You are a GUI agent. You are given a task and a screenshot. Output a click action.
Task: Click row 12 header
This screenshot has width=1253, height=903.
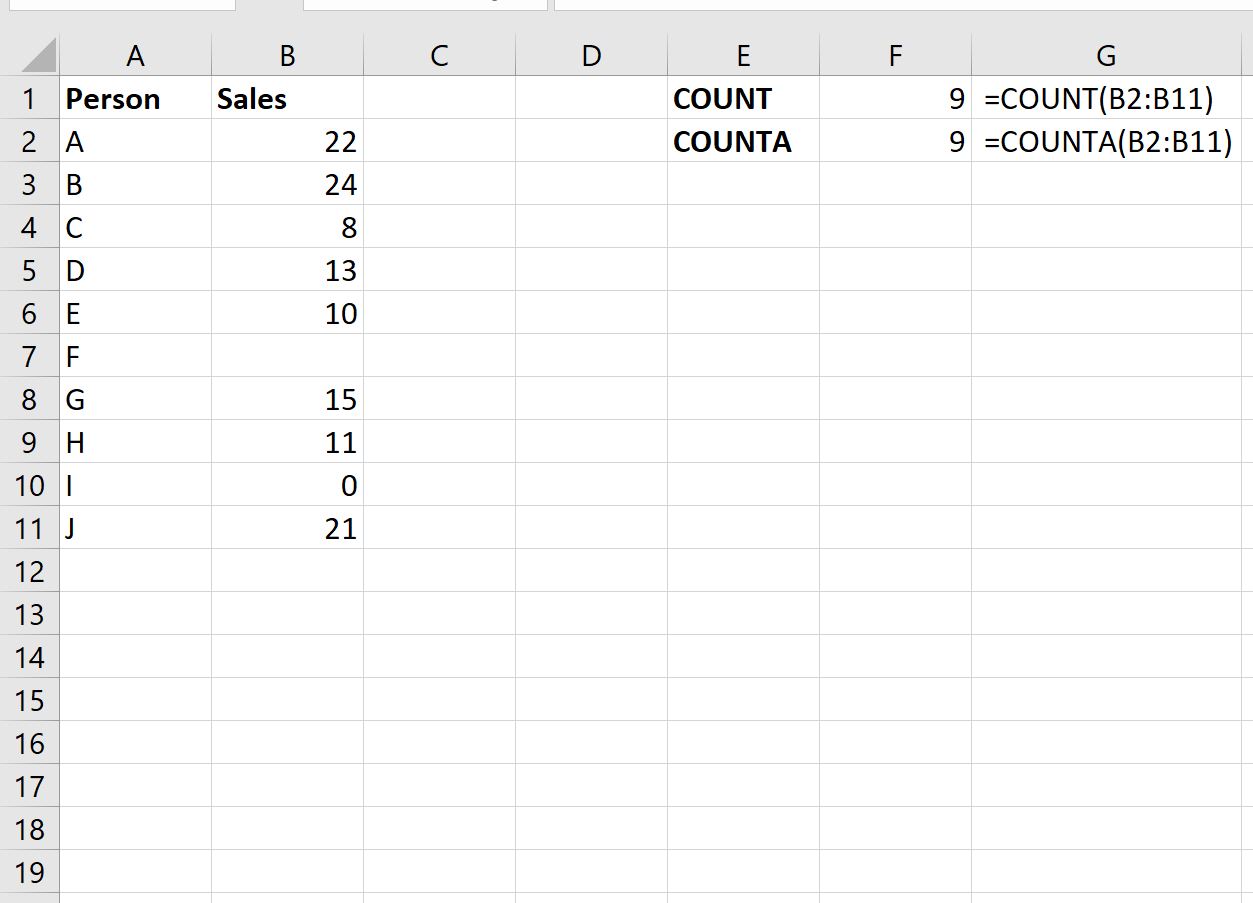coord(29,572)
